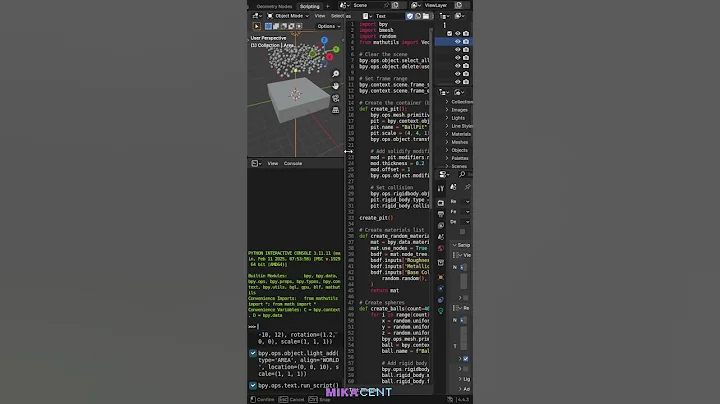Click the Properties editor search icon
The height and width of the screenshot is (404, 720).
[x=462, y=174]
